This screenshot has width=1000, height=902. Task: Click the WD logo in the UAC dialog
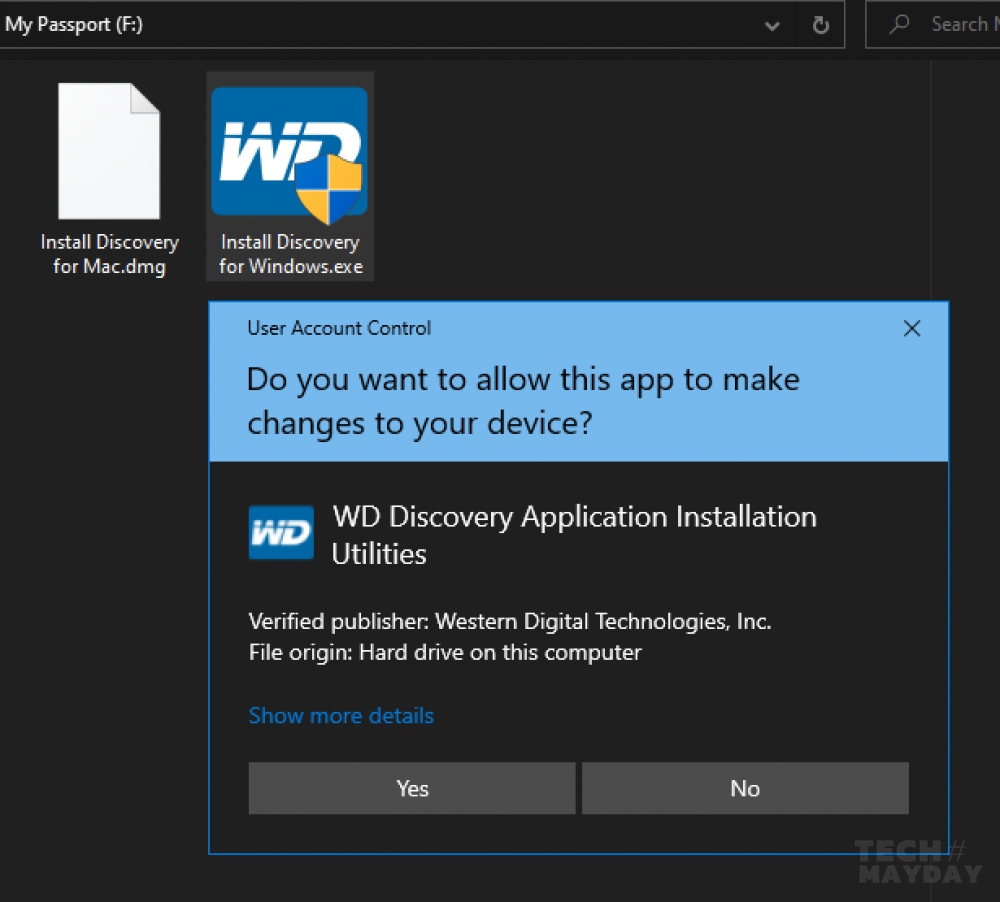(281, 533)
